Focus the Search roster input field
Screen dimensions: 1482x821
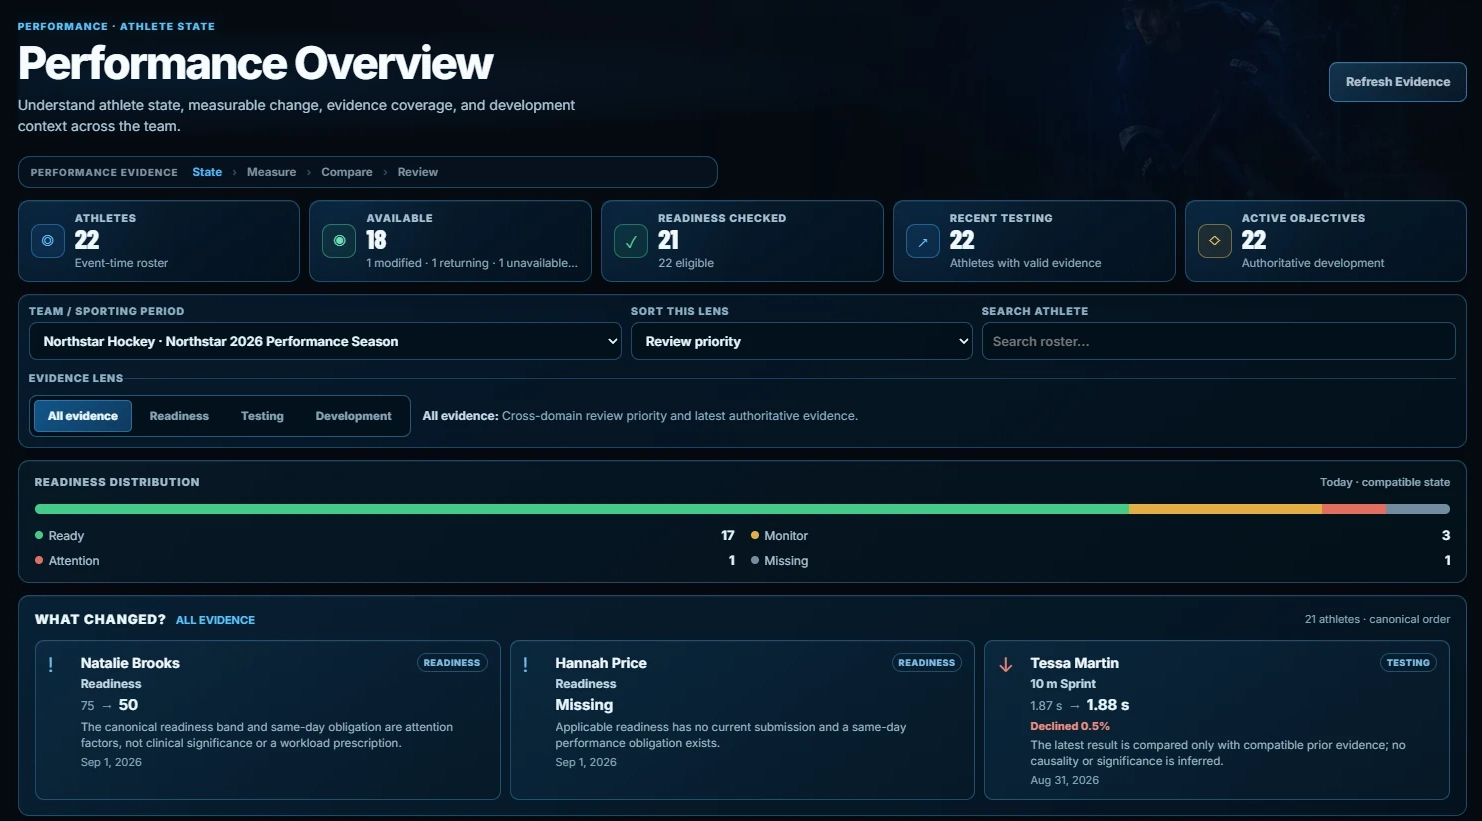1218,341
